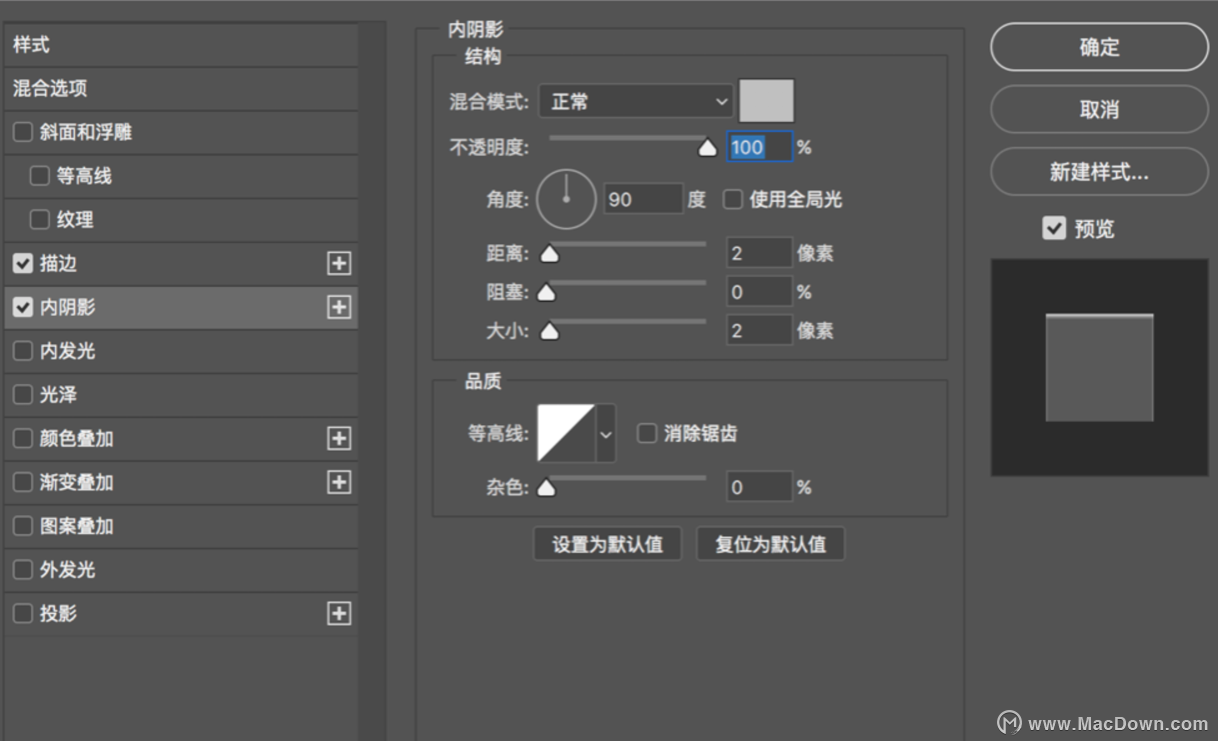Screen dimensions: 1218x741
Task: Open the 等高线 contour picker arrow
Action: point(605,433)
